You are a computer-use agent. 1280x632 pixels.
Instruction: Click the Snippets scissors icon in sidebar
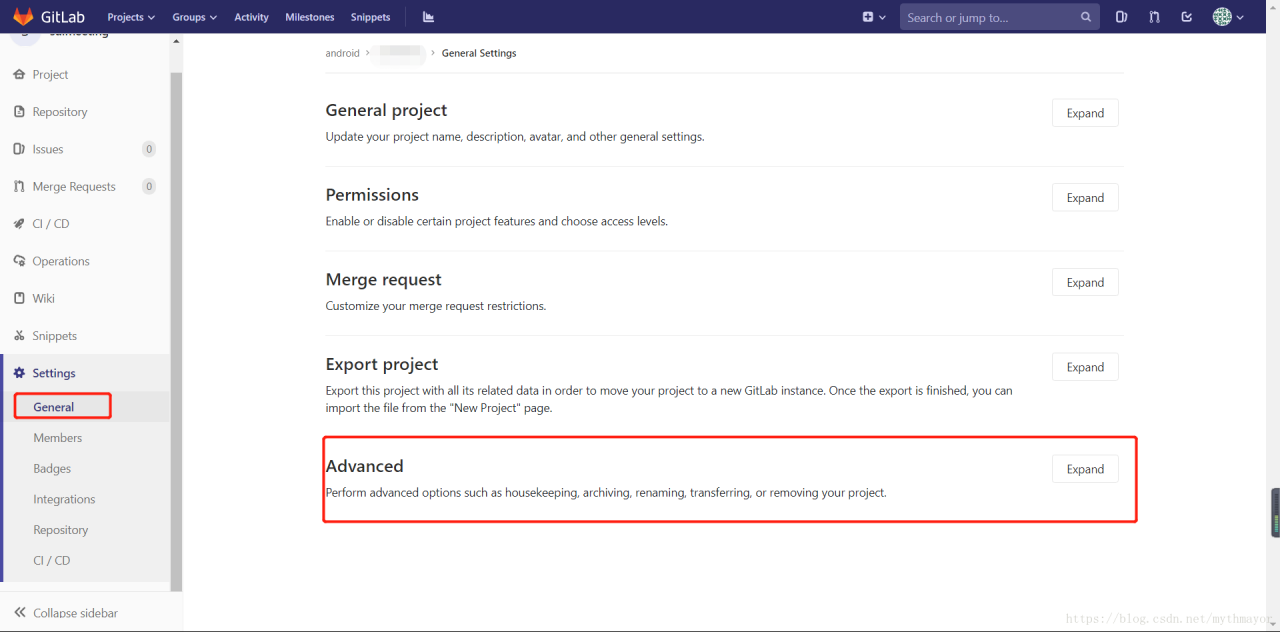(x=19, y=336)
